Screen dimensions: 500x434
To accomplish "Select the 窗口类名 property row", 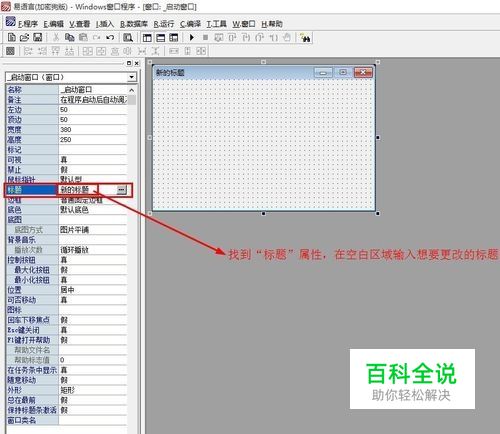I will tap(66, 420).
